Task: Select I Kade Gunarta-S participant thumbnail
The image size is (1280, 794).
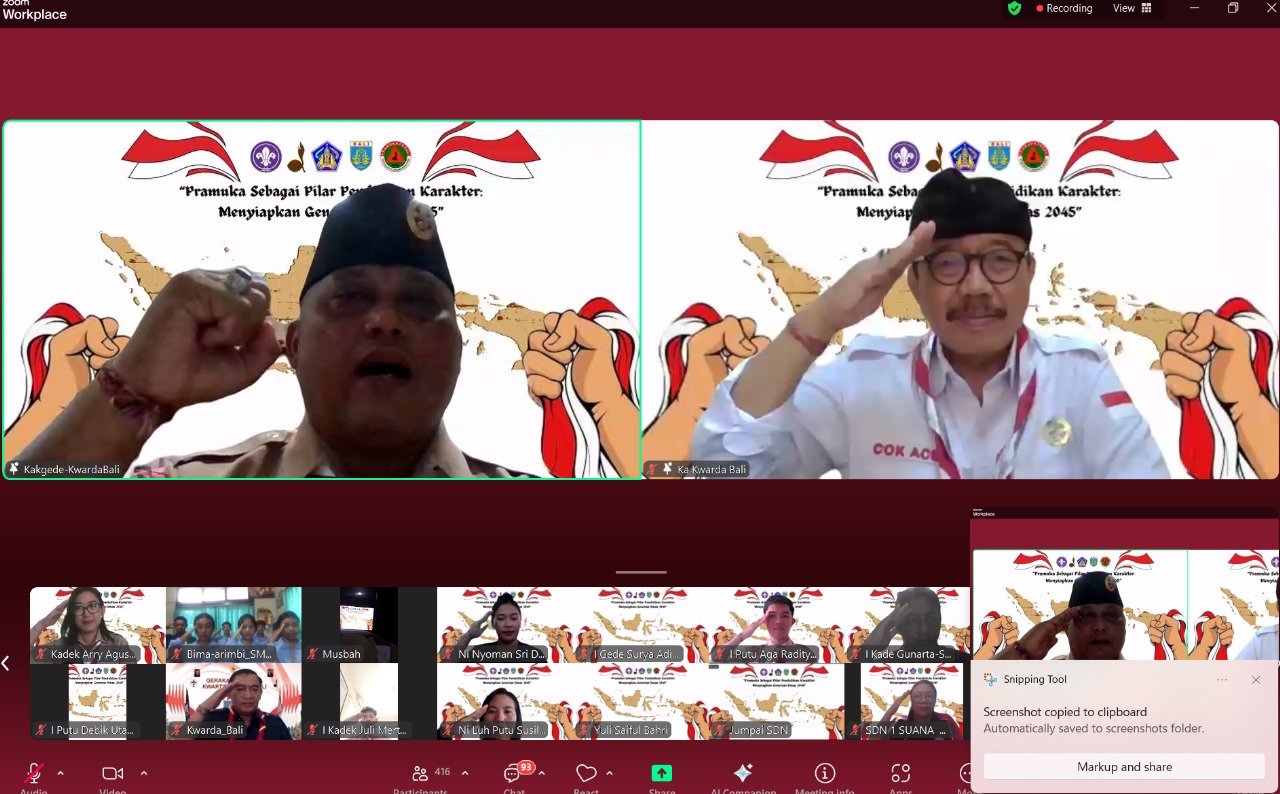Action: point(907,625)
